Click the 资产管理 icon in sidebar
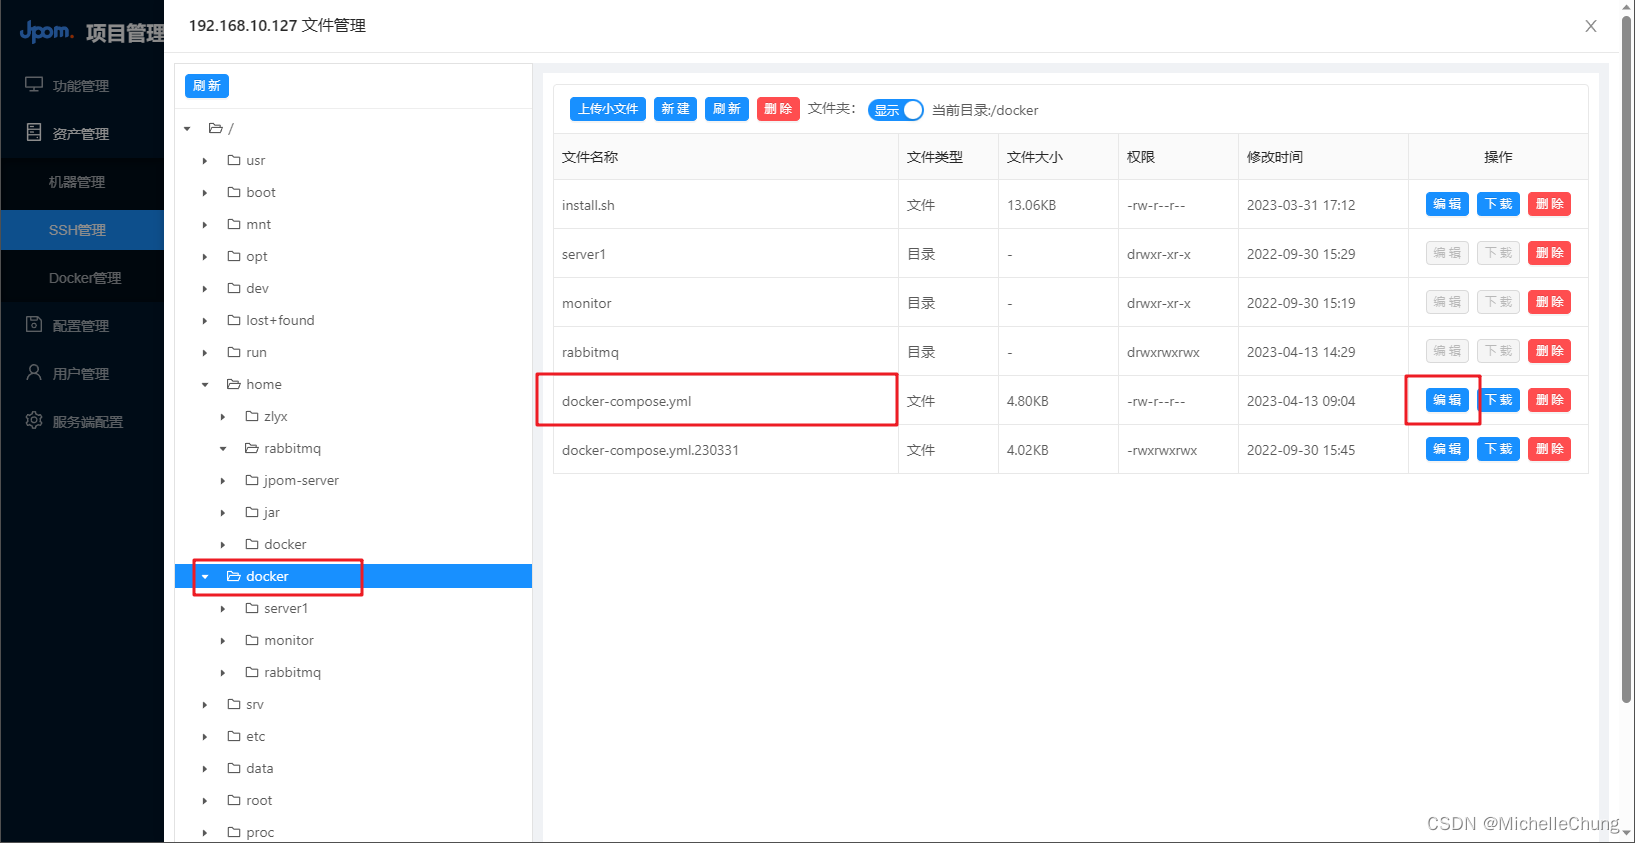 click(x=34, y=132)
